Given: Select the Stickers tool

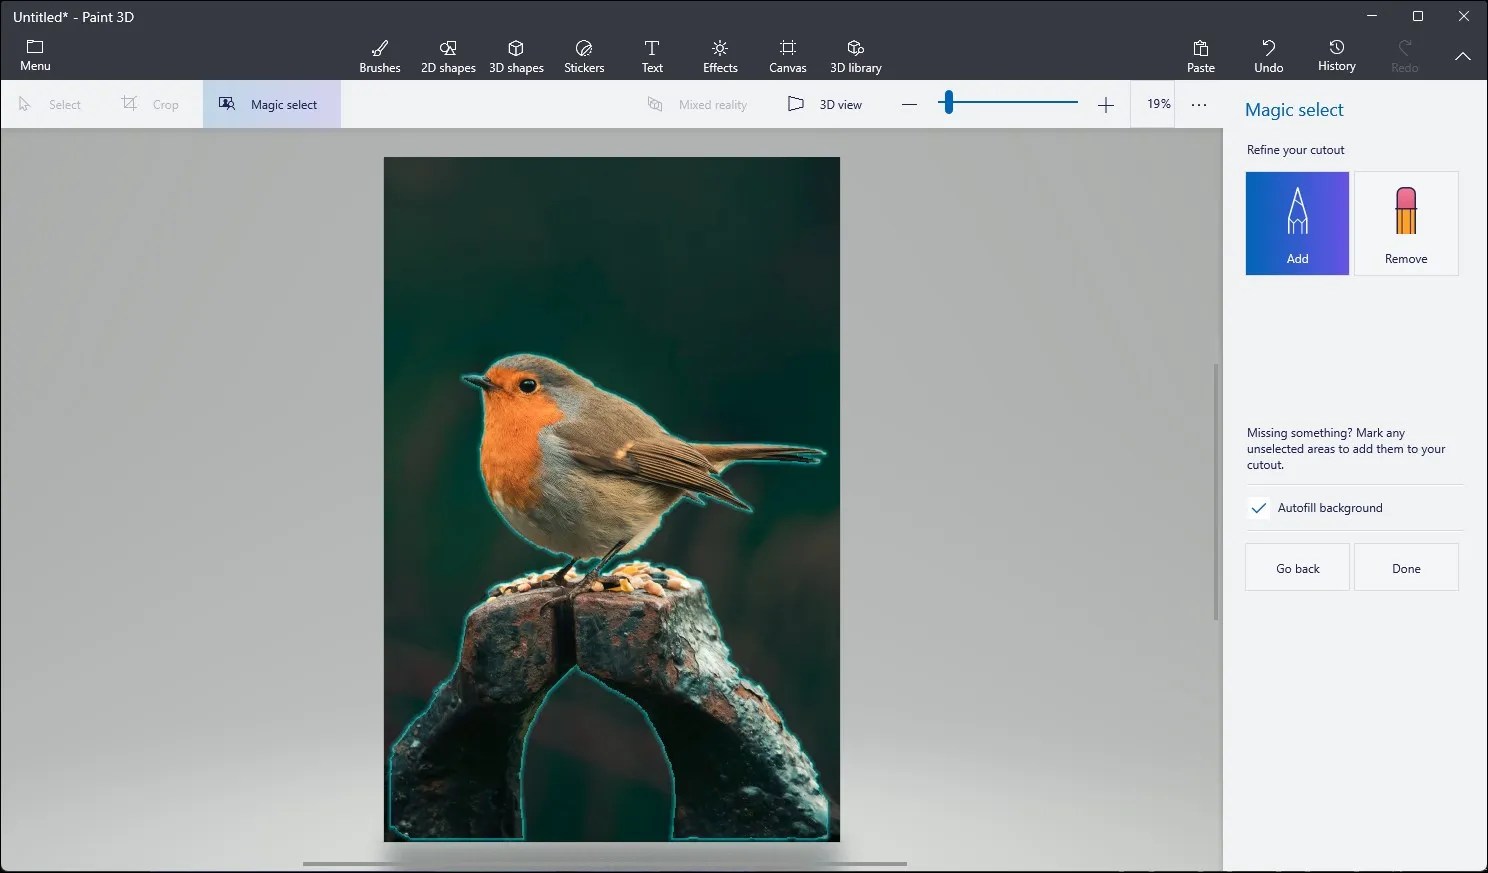Looking at the screenshot, I should (583, 55).
